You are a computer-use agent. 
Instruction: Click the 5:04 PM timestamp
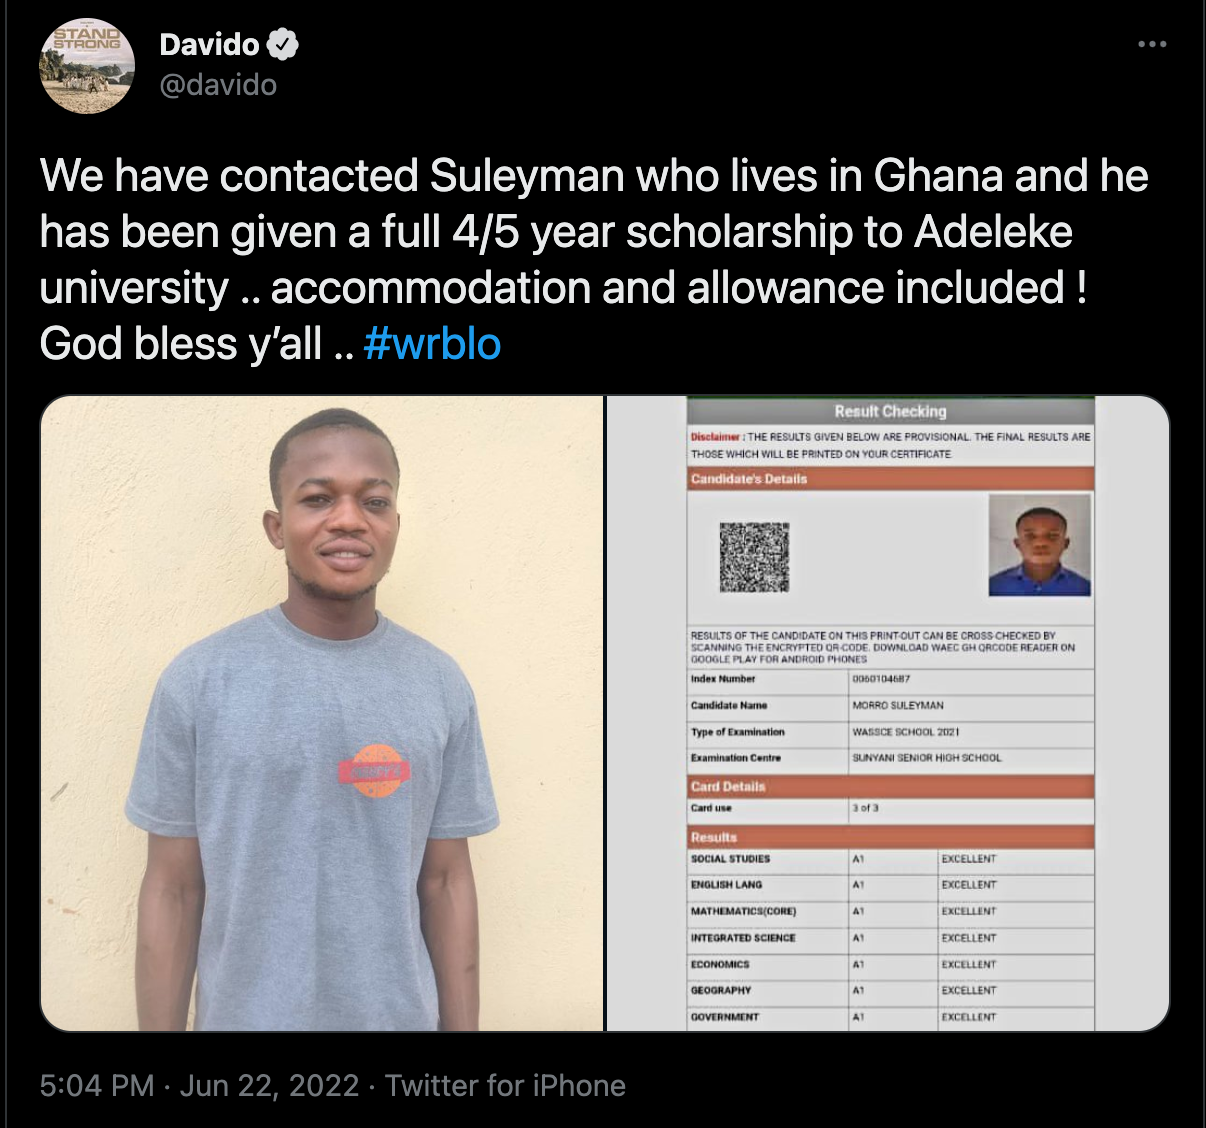coord(97,1085)
